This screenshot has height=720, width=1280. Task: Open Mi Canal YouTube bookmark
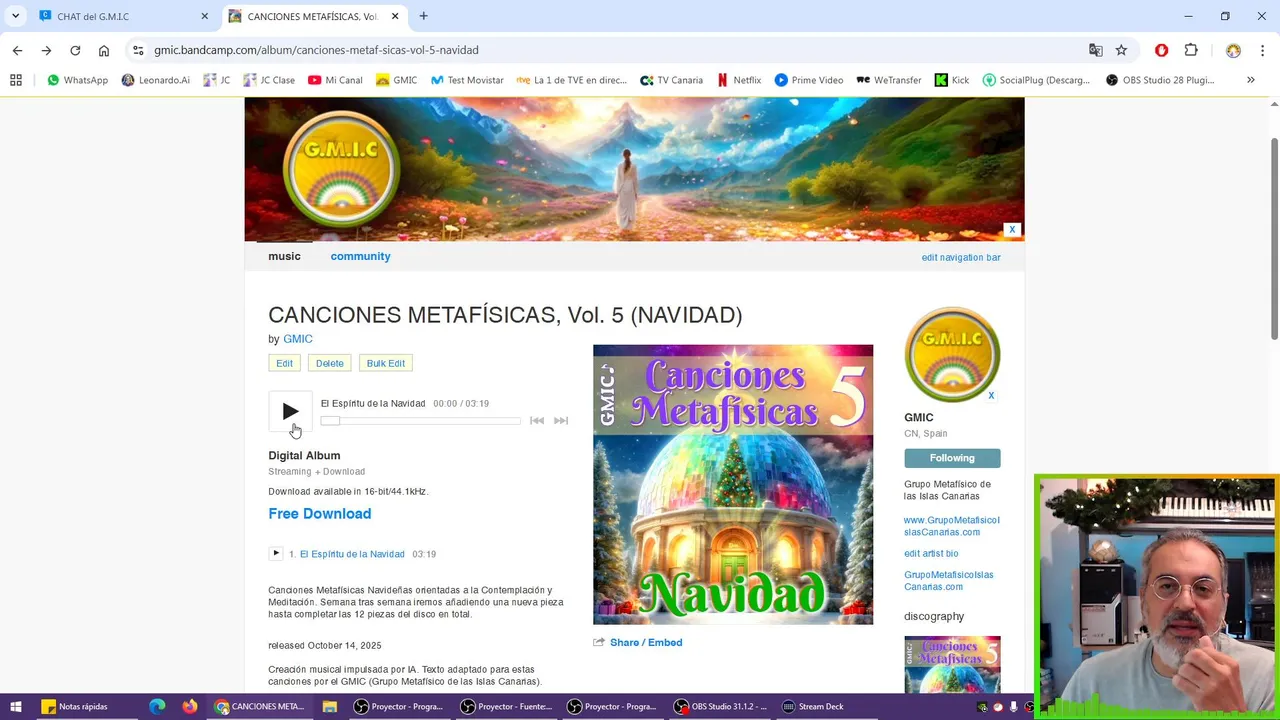tap(335, 80)
